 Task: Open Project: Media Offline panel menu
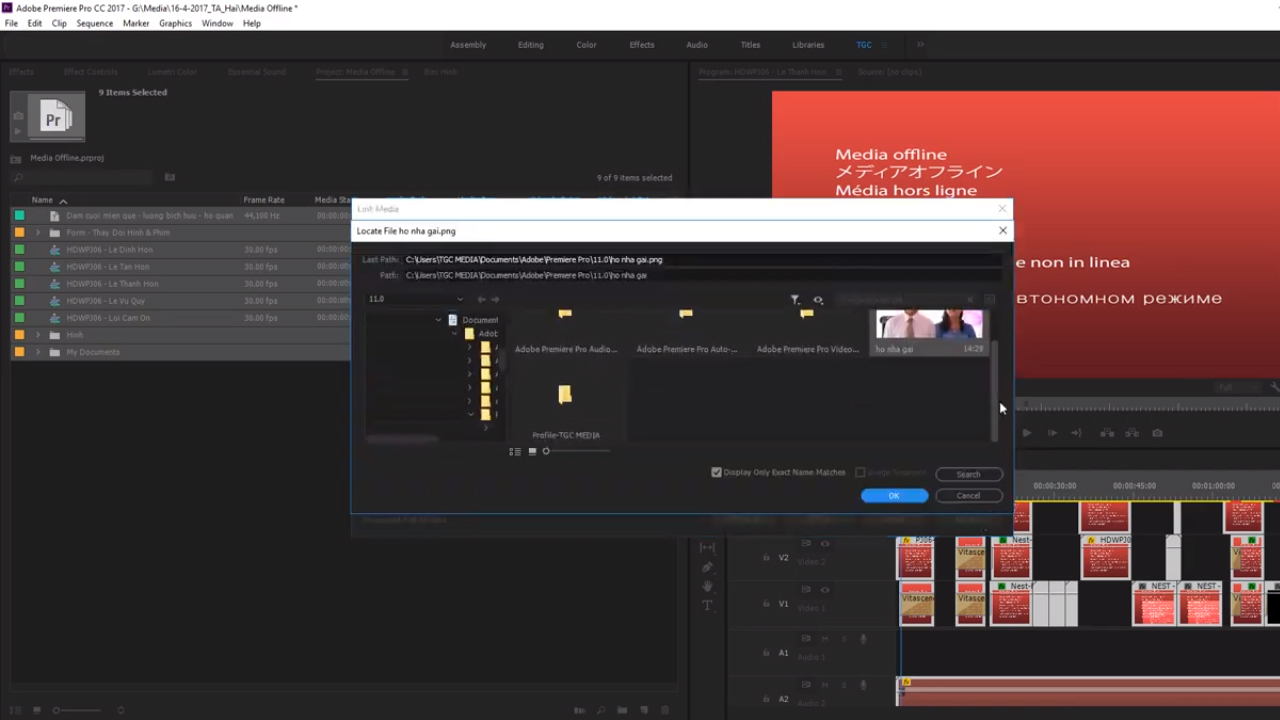click(x=404, y=72)
